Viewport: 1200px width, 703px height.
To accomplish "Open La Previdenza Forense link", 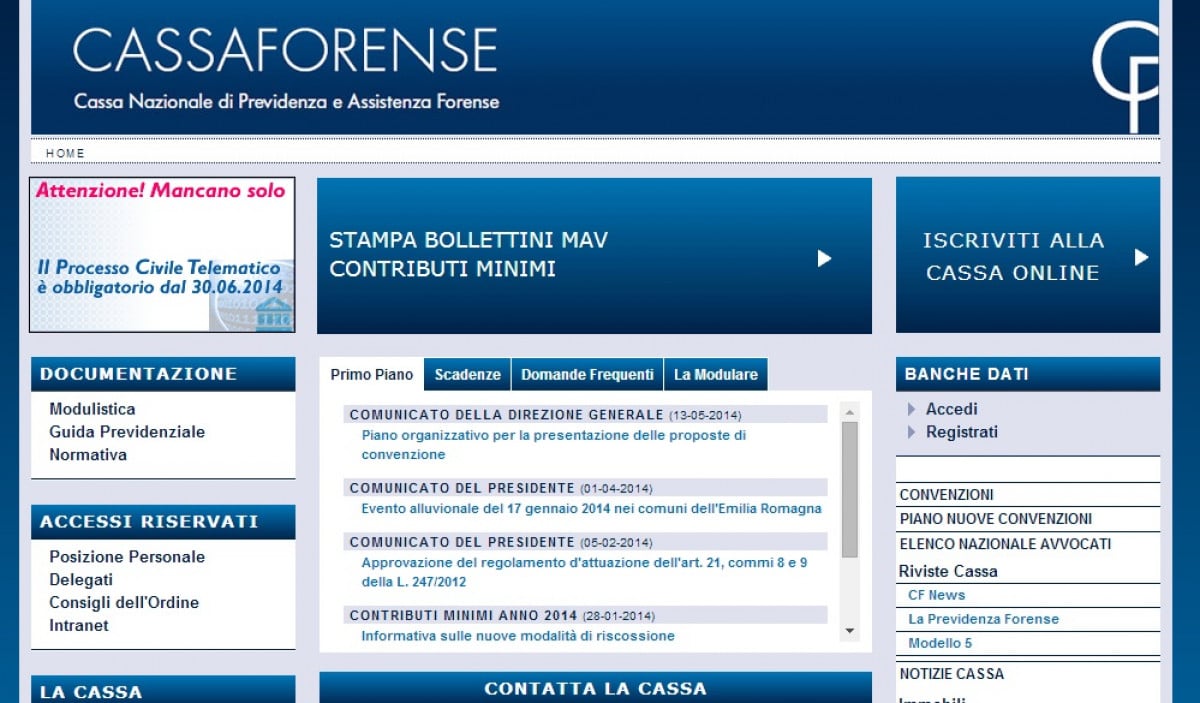I will [x=983, y=619].
